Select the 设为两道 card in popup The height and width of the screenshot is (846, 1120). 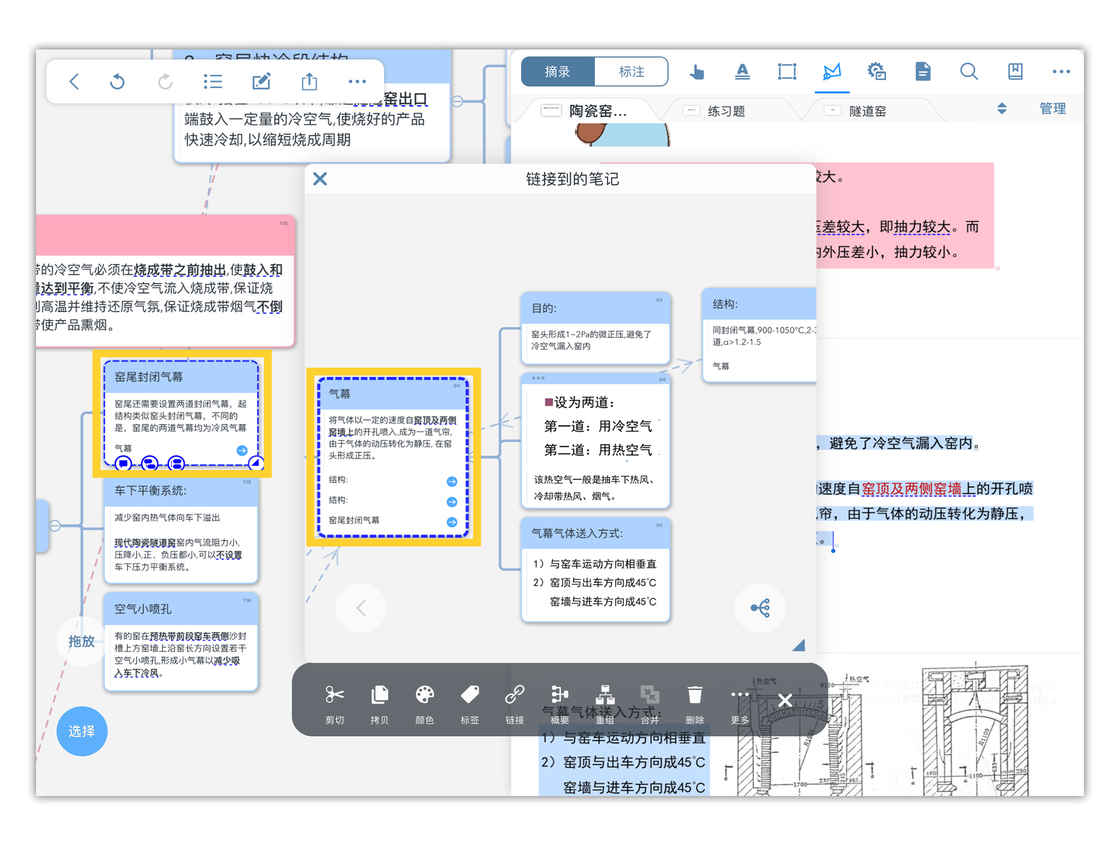(596, 441)
